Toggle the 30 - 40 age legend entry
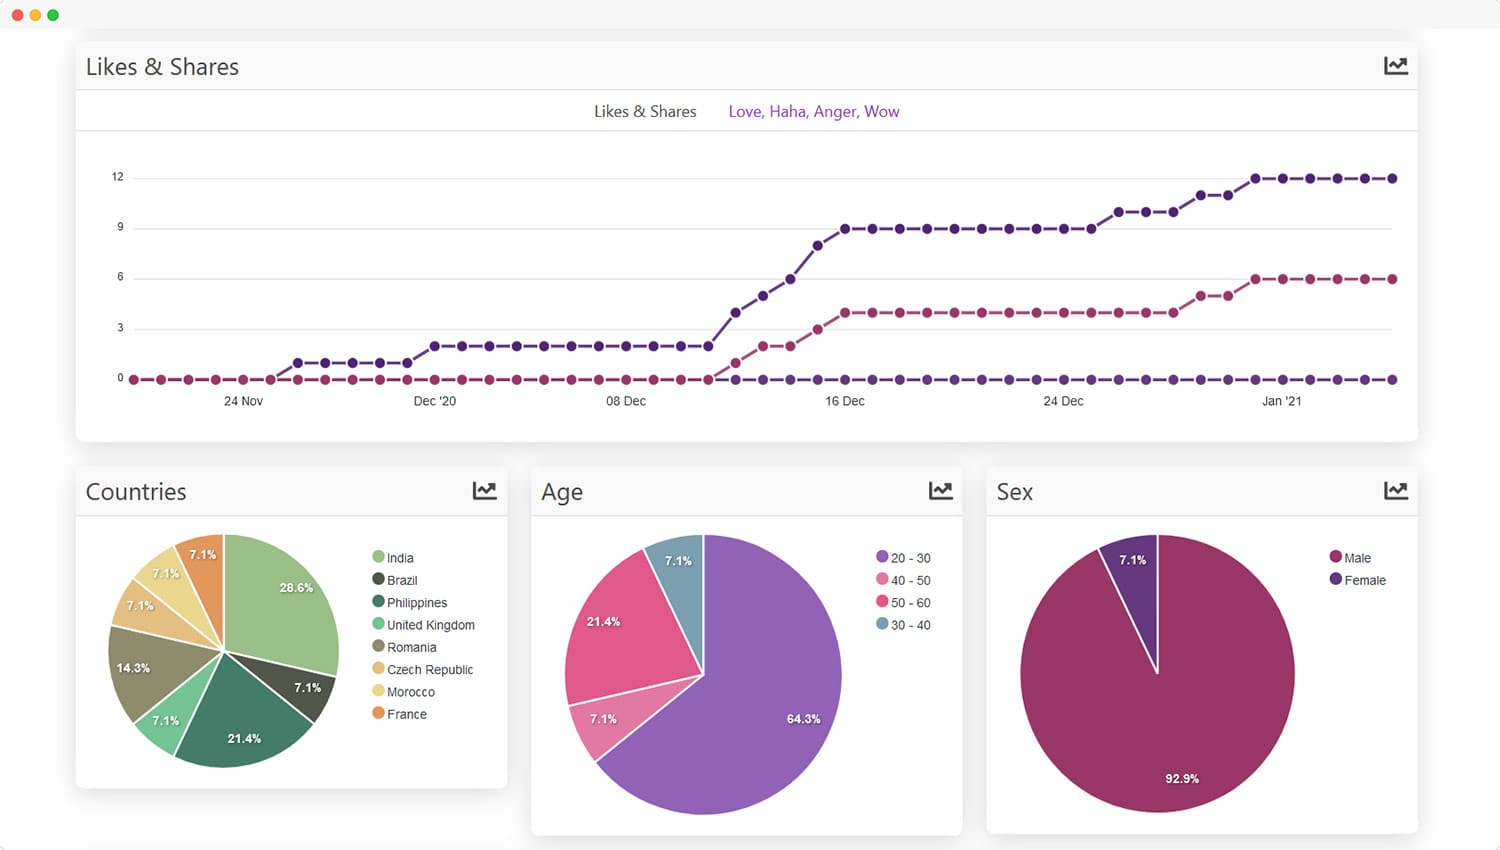Image resolution: width=1500 pixels, height=850 pixels. tap(903, 625)
